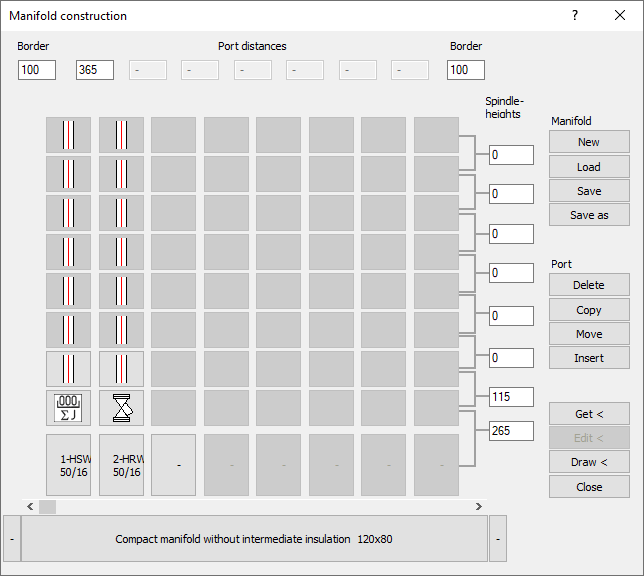Select fourth-row pipe cell in column 1
644x576 pixels.
pos(69,252)
